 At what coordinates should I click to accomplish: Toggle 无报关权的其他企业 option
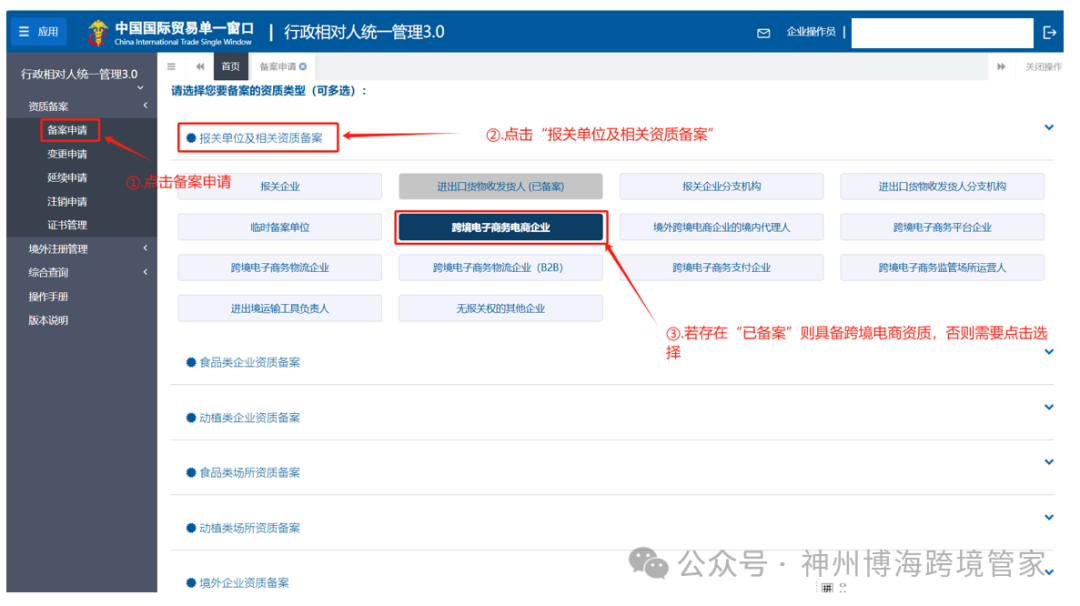501,309
